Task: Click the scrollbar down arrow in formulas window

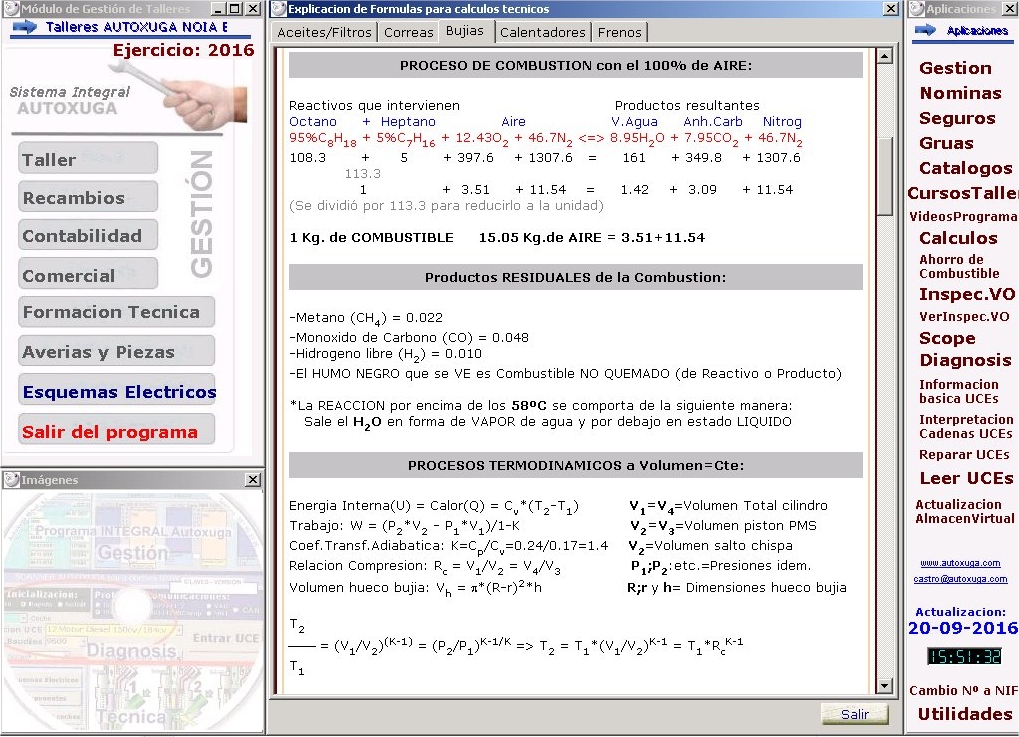Action: tap(884, 685)
